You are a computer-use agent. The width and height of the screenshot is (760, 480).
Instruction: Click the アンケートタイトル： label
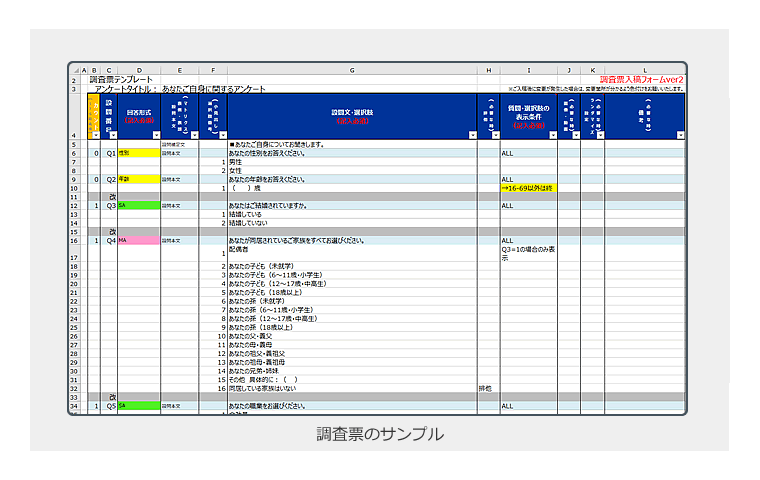(x=126, y=89)
